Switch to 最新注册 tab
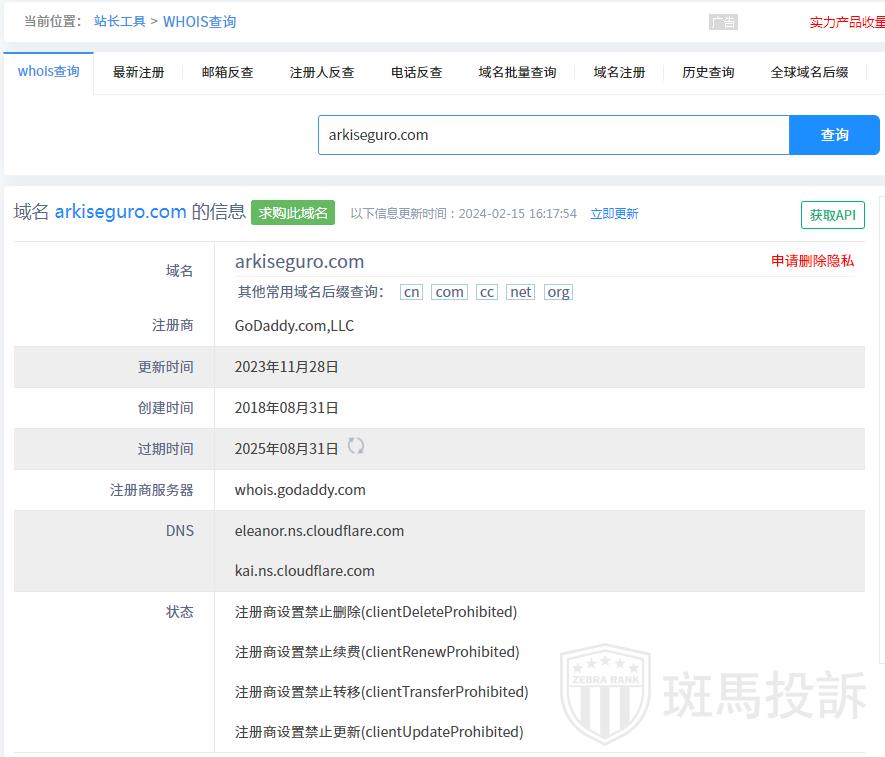 (138, 72)
